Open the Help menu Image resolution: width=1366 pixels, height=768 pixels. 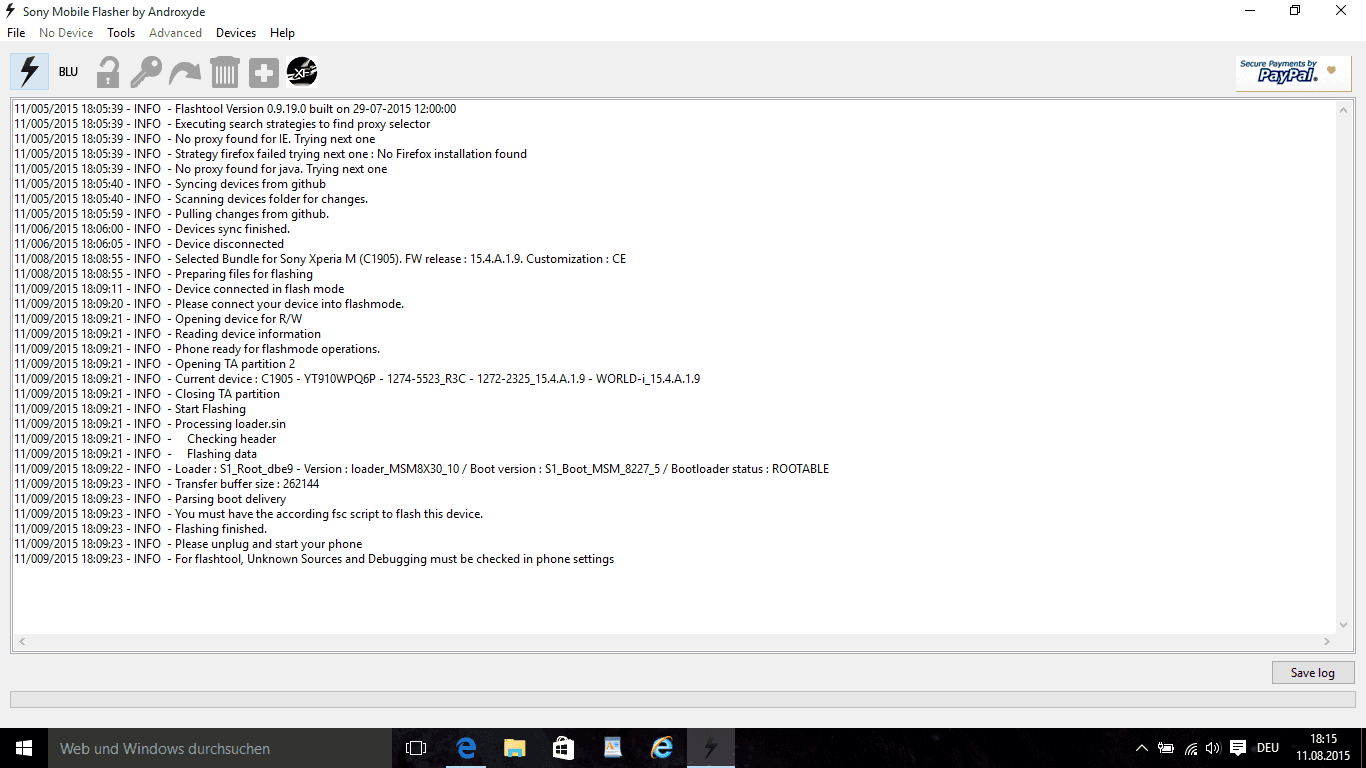tap(282, 33)
